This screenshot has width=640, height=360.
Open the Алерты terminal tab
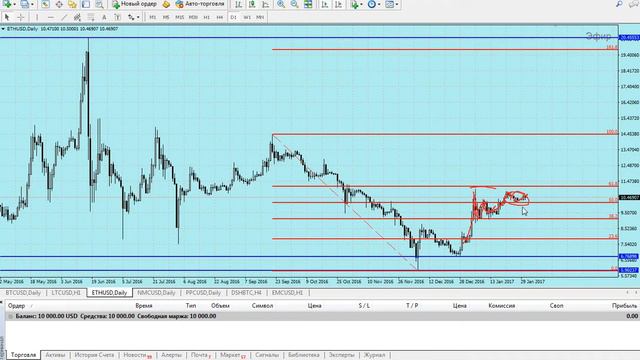tap(171, 355)
